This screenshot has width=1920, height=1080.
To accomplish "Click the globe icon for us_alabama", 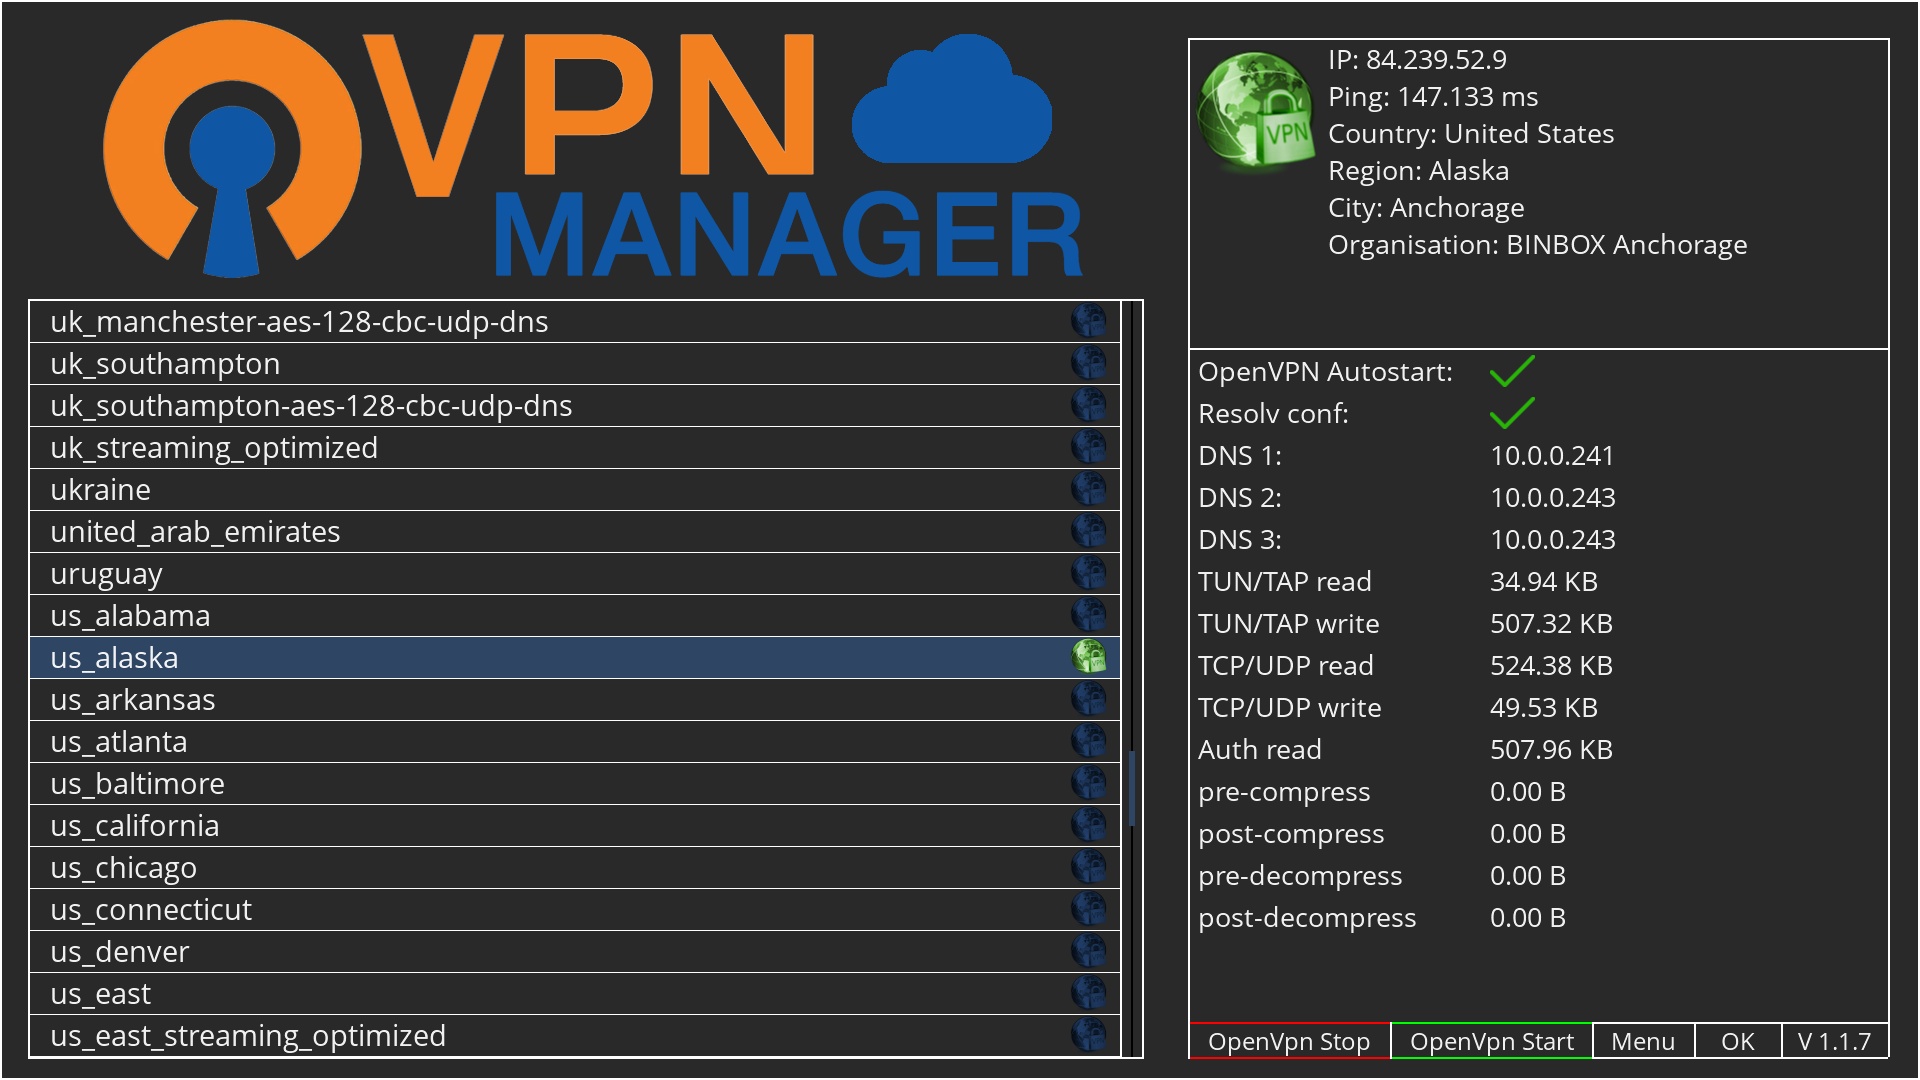I will pos(1089,615).
